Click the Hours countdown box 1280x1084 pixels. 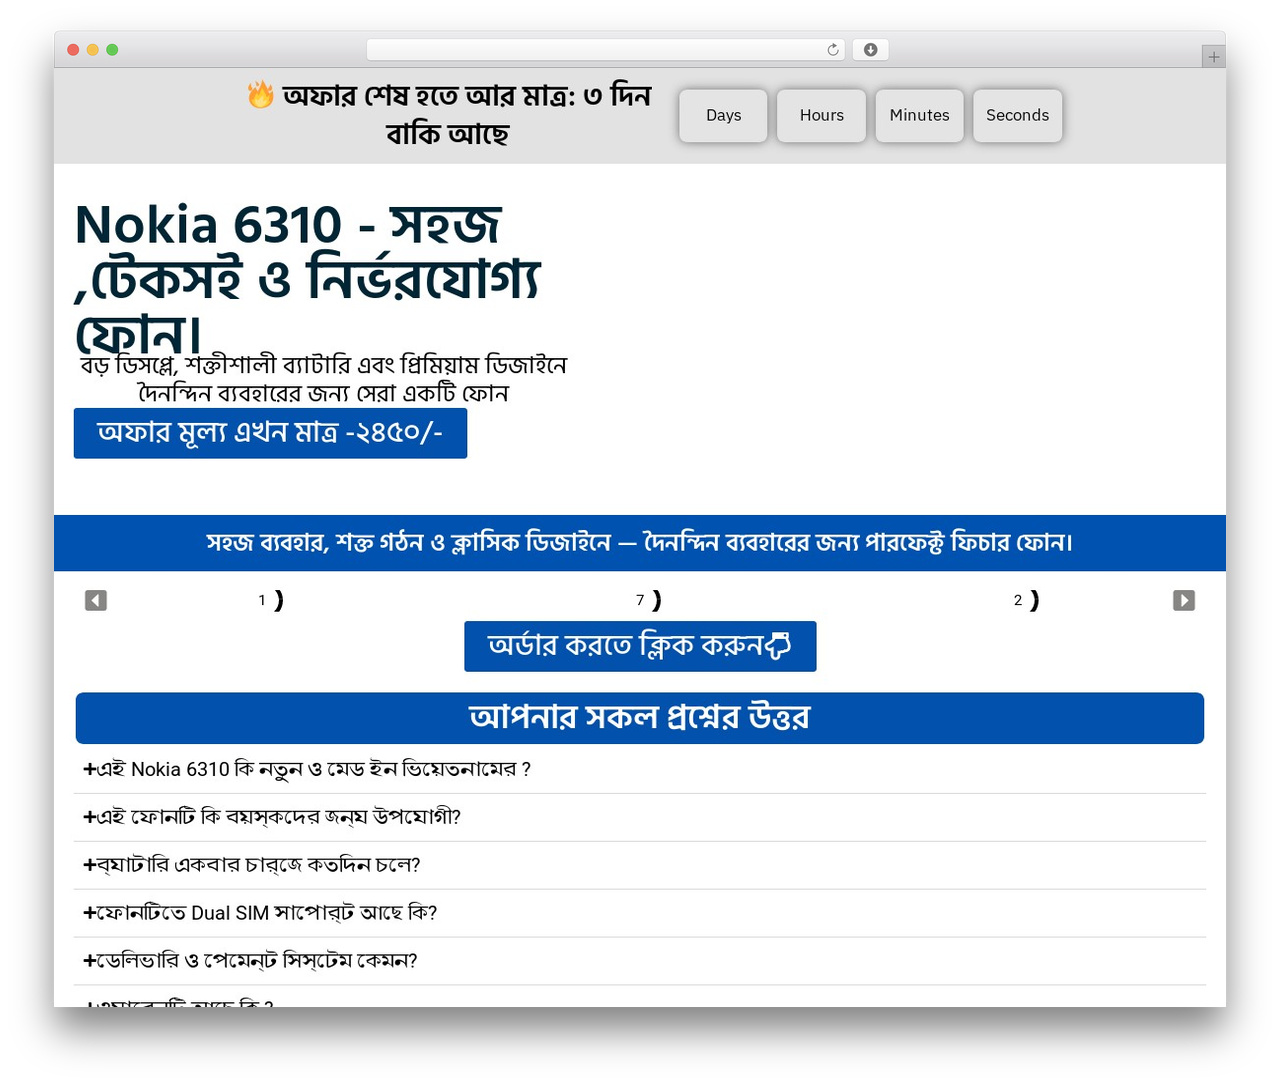pyautogui.click(x=821, y=115)
